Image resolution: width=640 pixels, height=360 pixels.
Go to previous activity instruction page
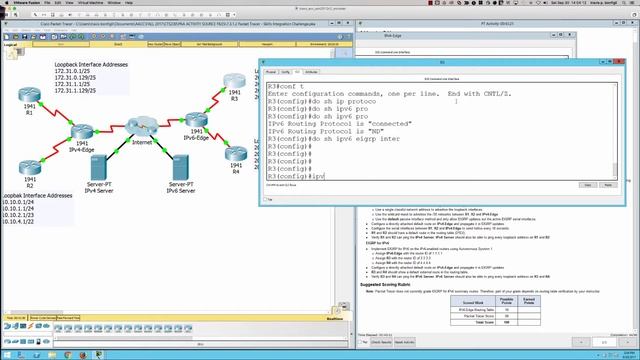(581, 342)
